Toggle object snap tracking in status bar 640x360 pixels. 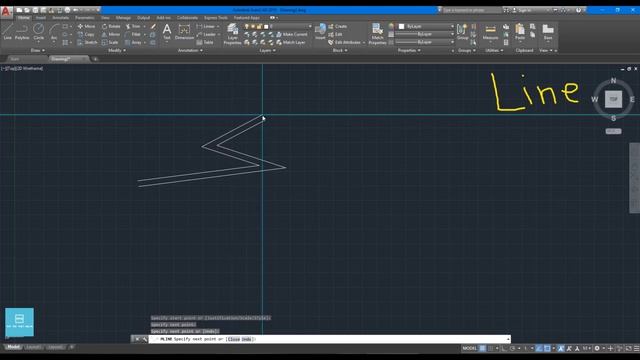539,348
